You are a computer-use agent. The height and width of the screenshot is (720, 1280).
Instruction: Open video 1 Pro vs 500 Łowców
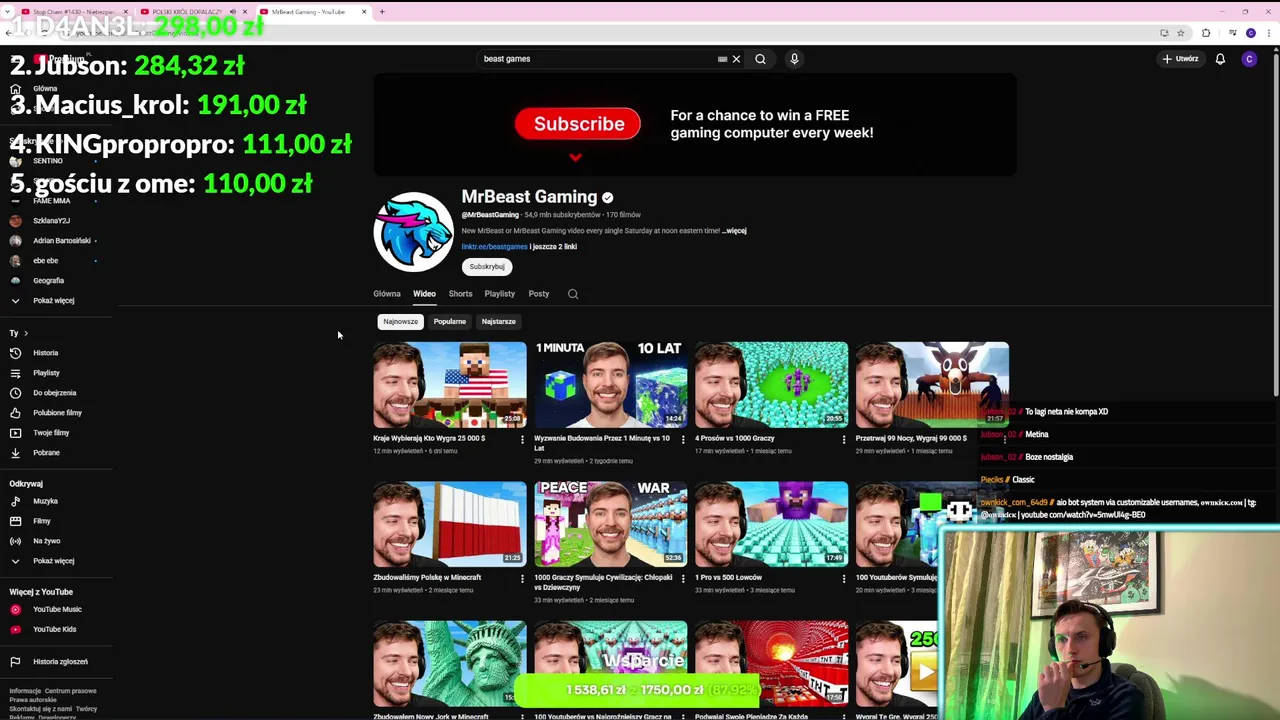[x=771, y=524]
